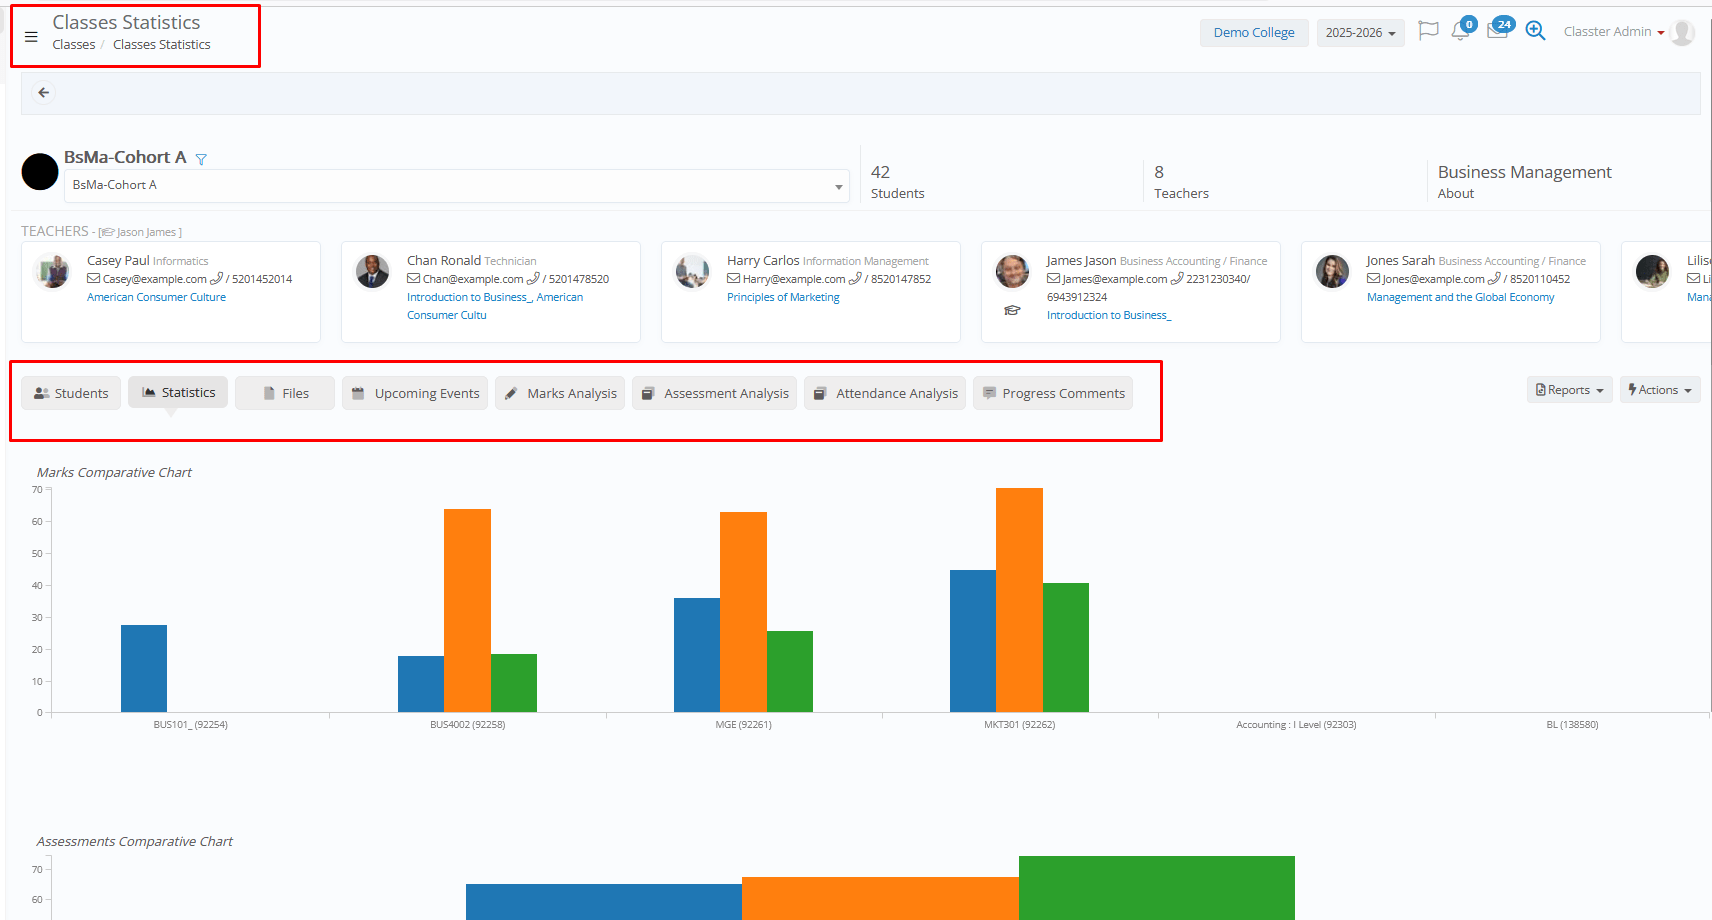Click the back arrow icon

point(44,93)
